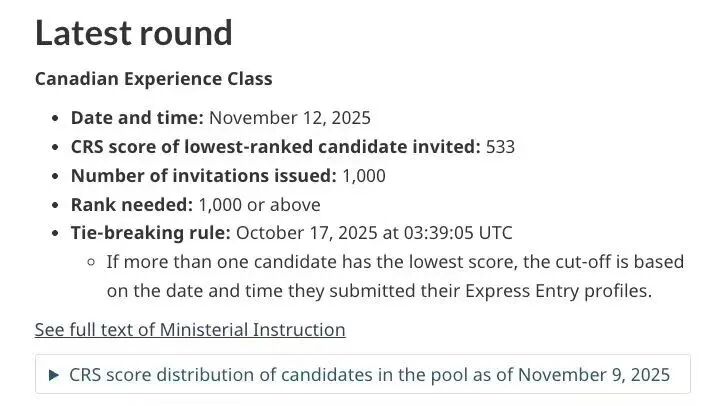Click the "Canadian Experience Class" subheading
Viewport: 726px width, 406px height.
153,78
